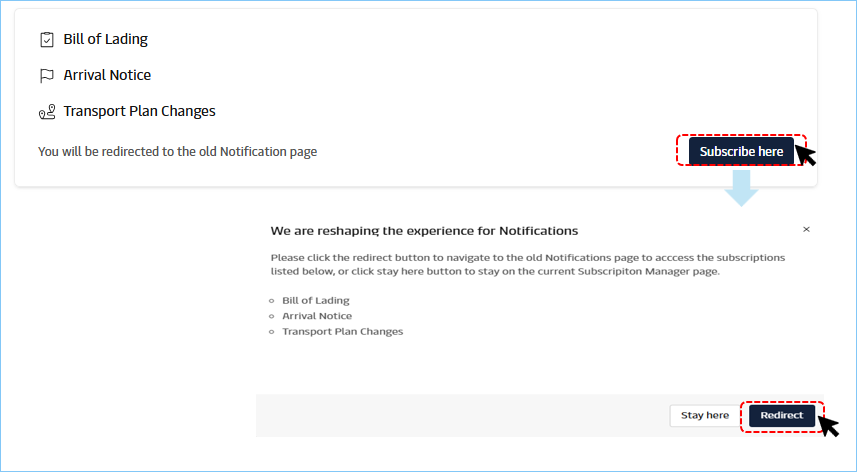
Task: Select the Bill of Lading label in the card
Action: point(105,40)
